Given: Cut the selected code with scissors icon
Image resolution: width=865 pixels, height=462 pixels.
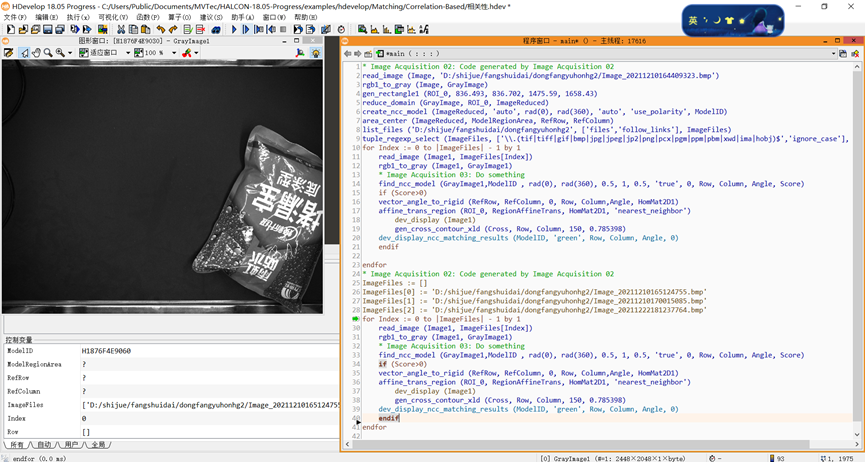Looking at the screenshot, I should (120, 29).
